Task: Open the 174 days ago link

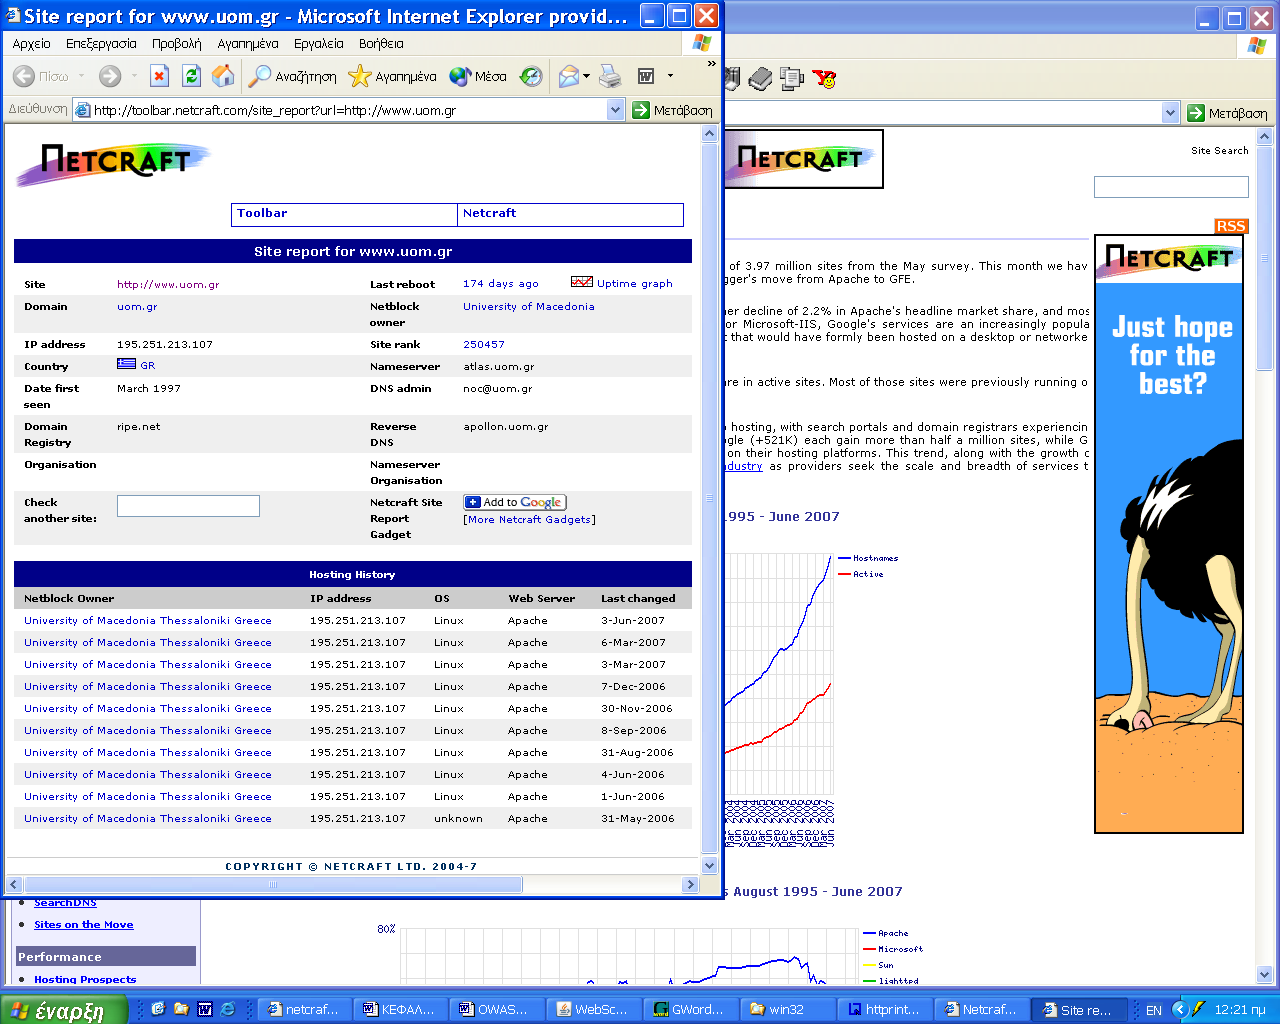Action: pos(500,283)
